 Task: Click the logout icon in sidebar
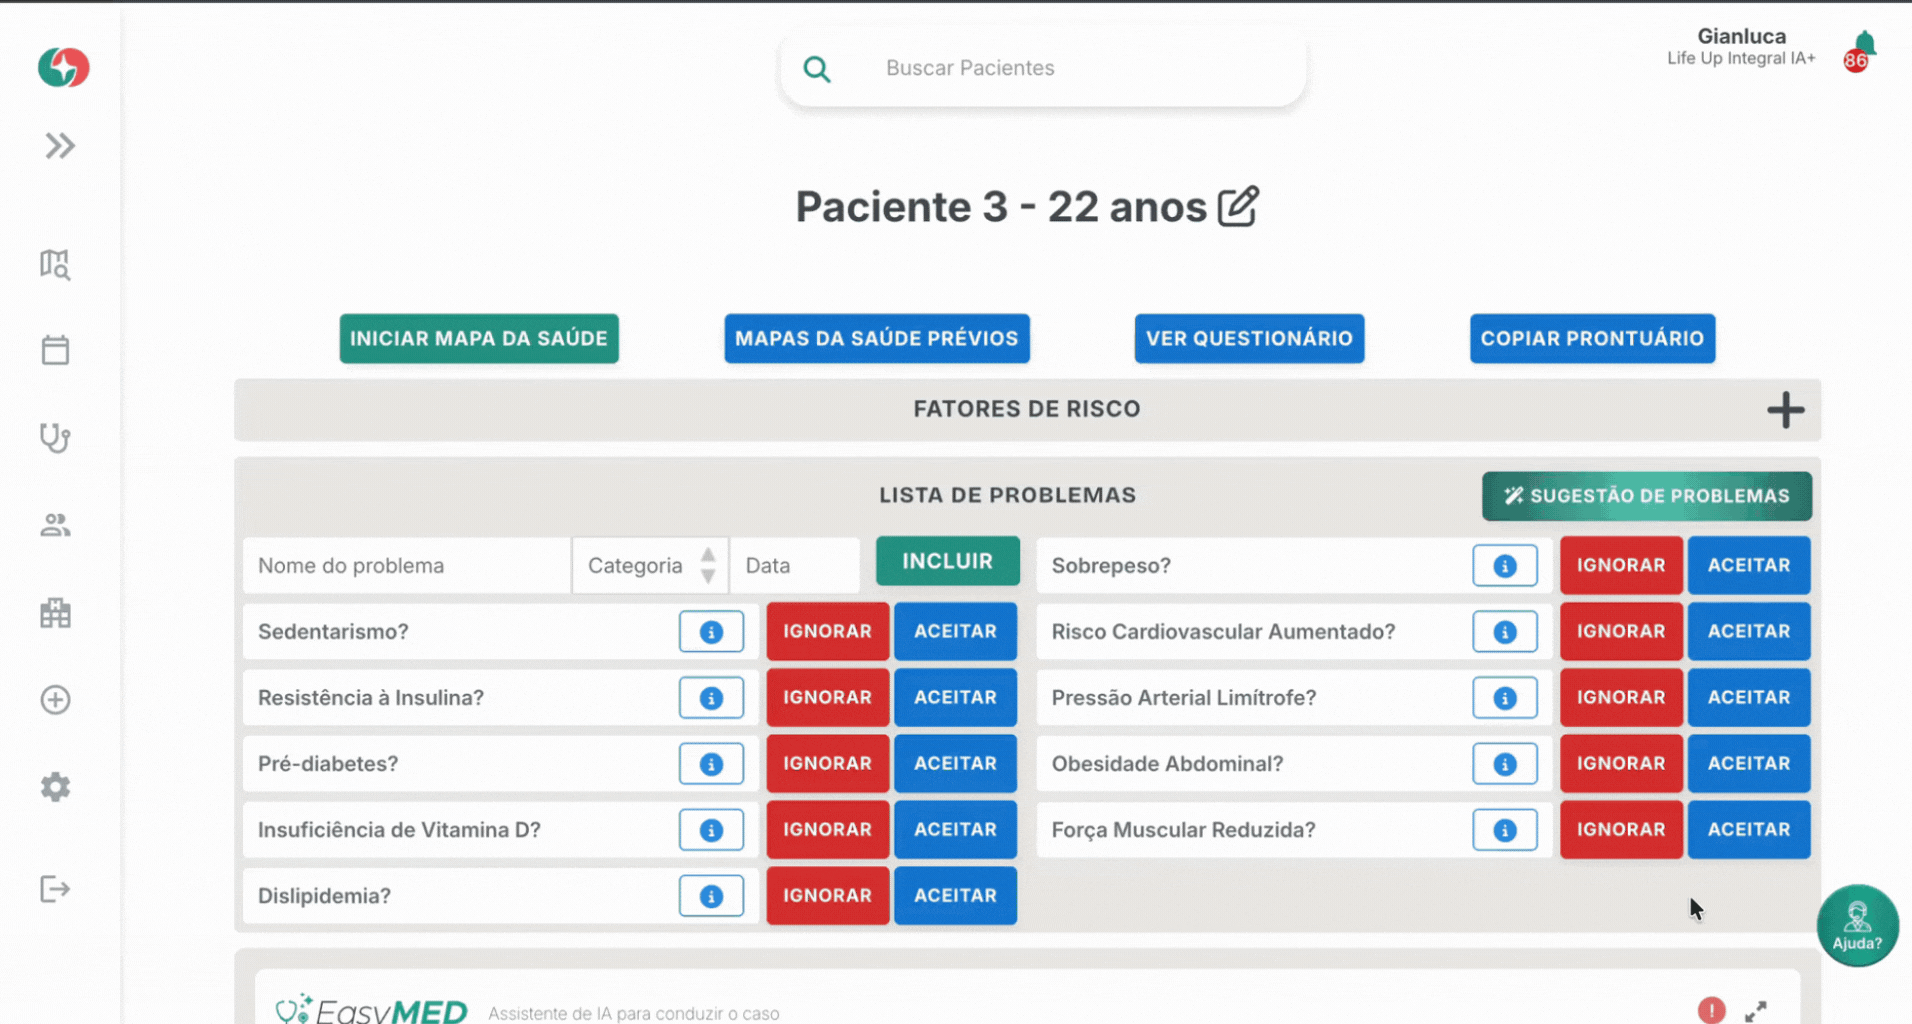click(x=55, y=889)
